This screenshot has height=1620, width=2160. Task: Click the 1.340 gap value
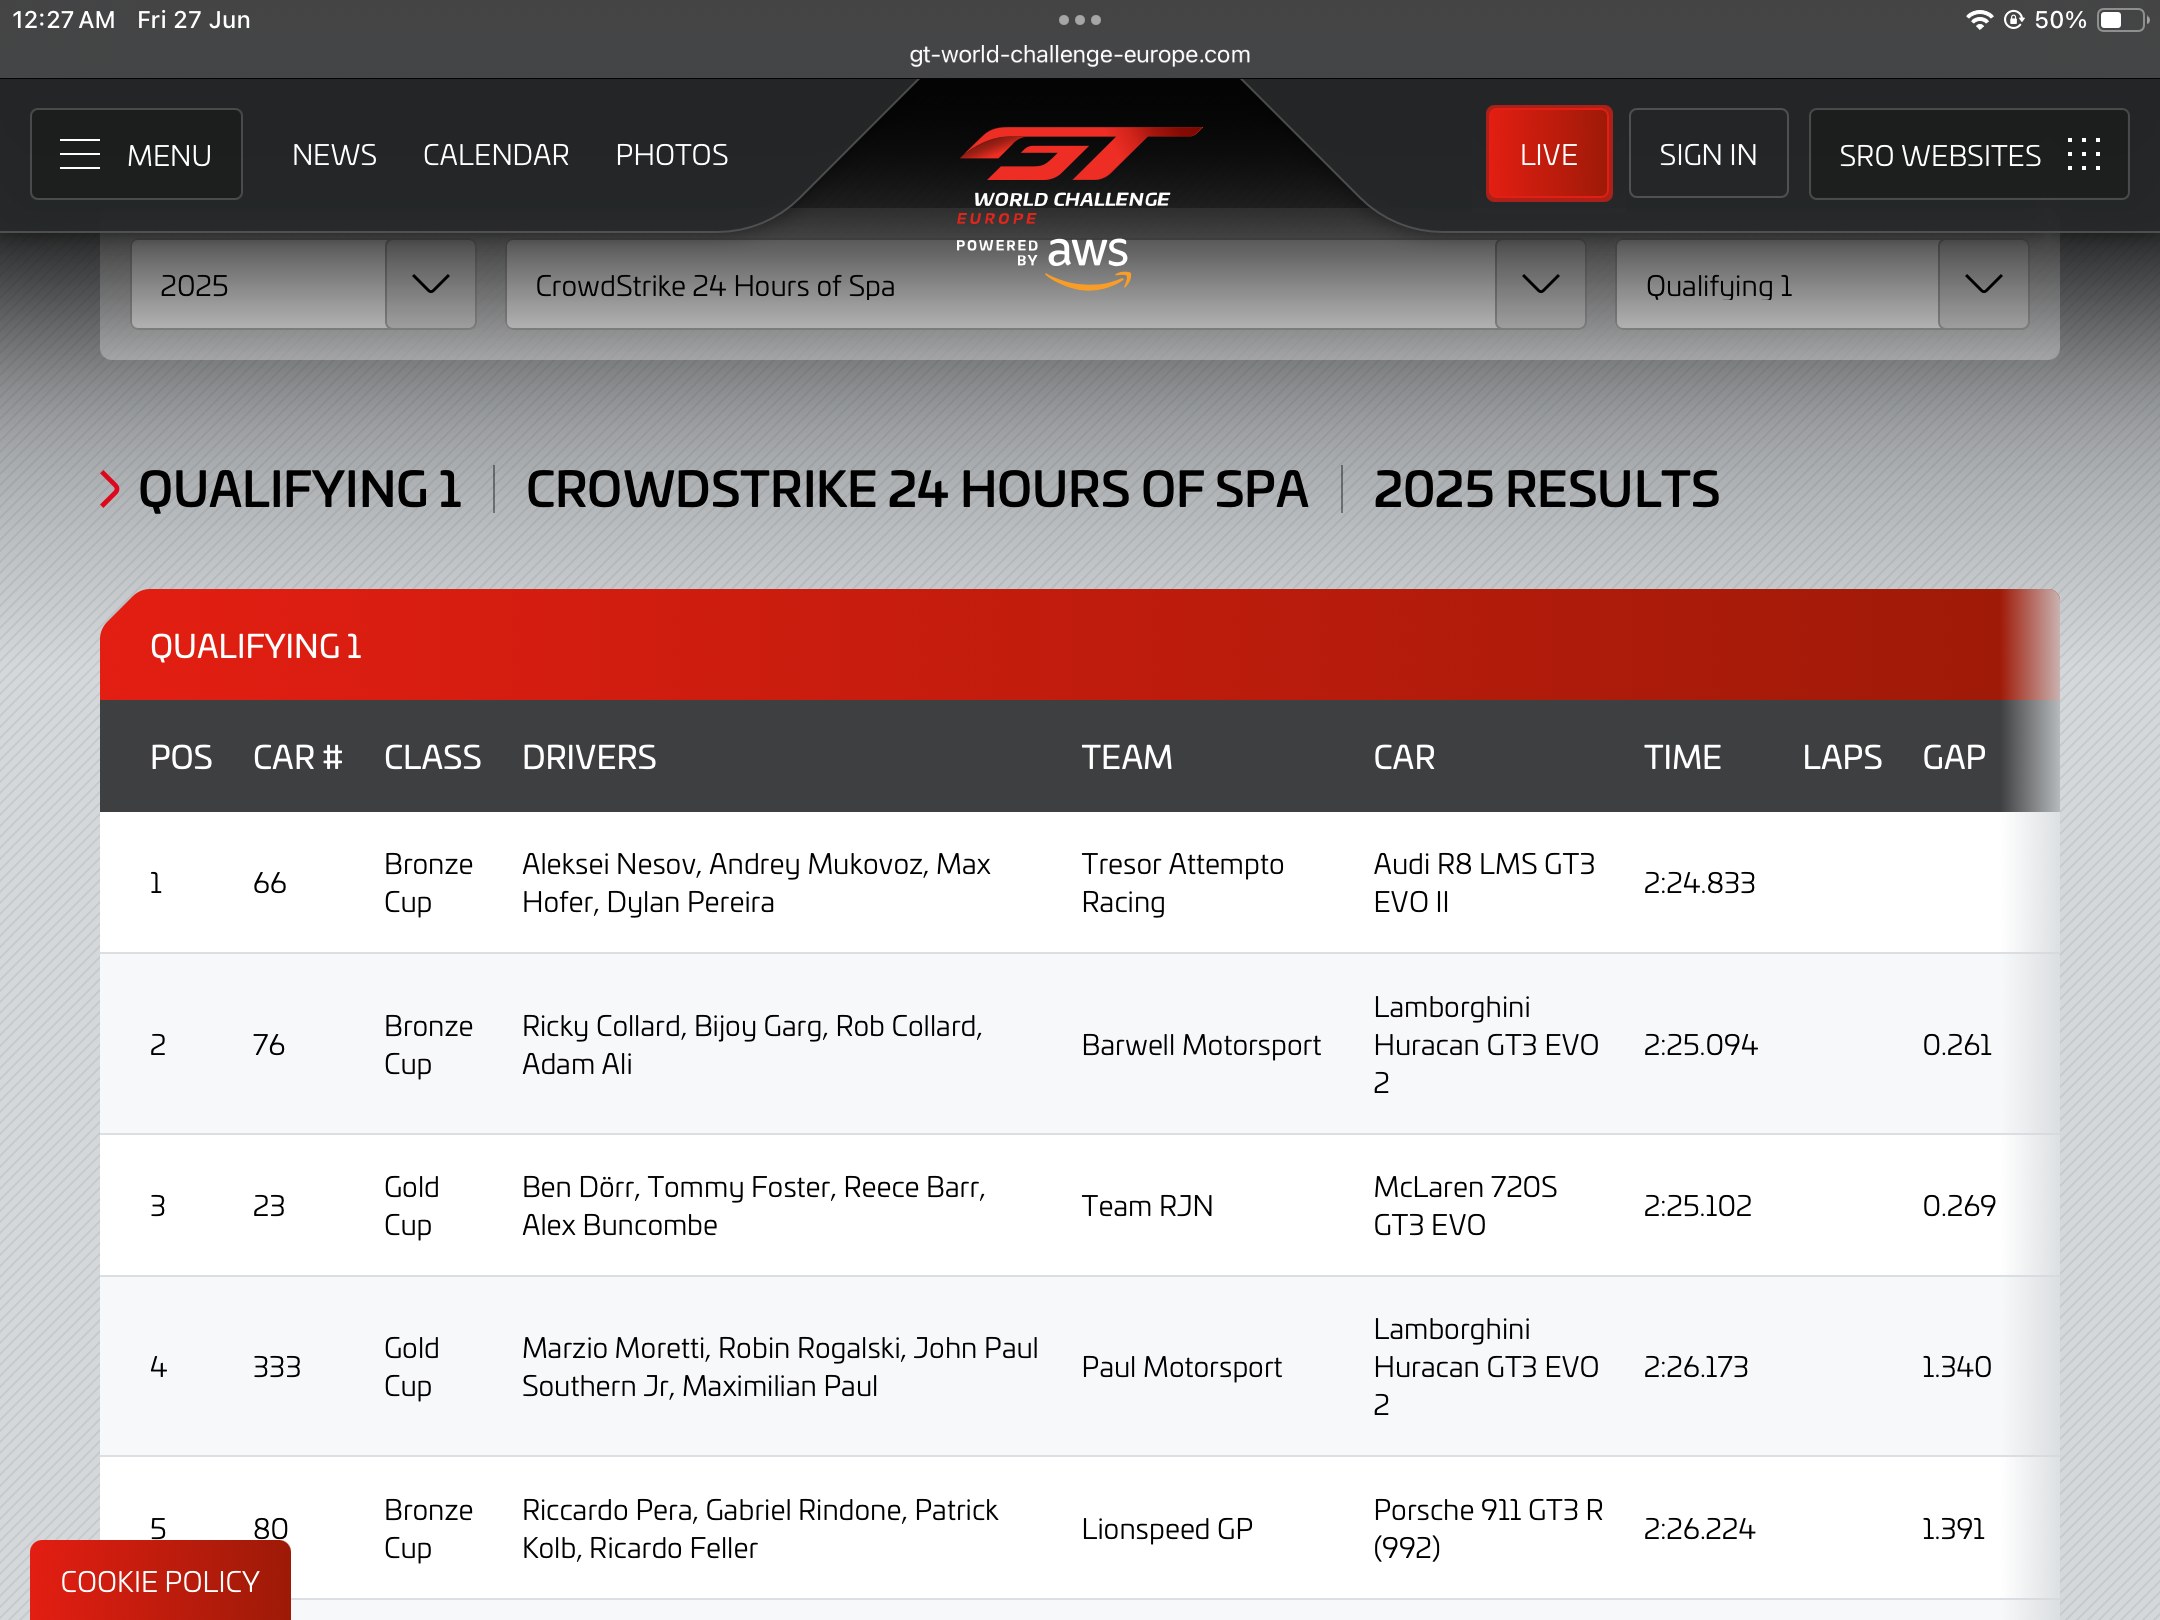click(x=1957, y=1367)
